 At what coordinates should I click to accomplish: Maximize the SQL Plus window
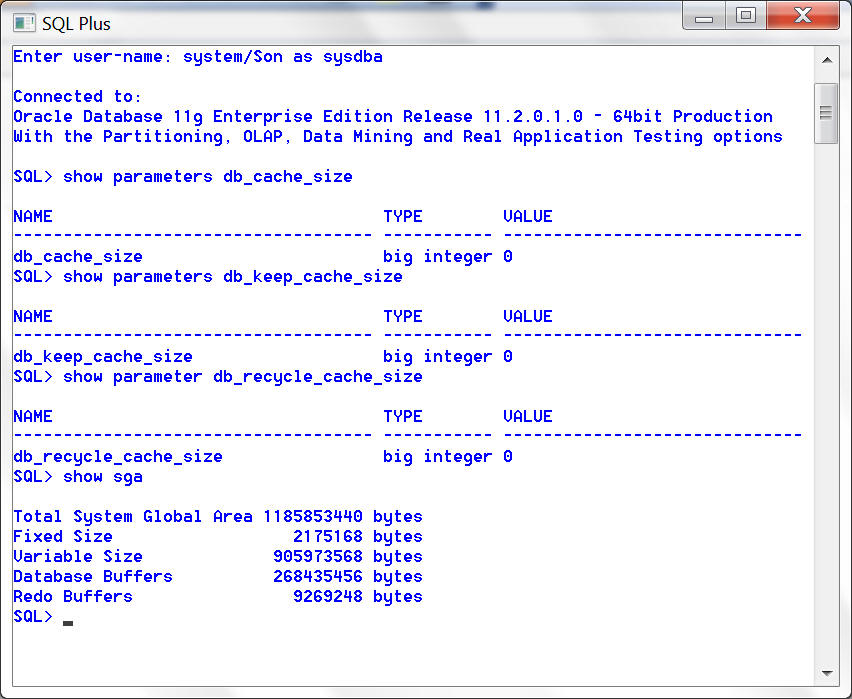[746, 16]
